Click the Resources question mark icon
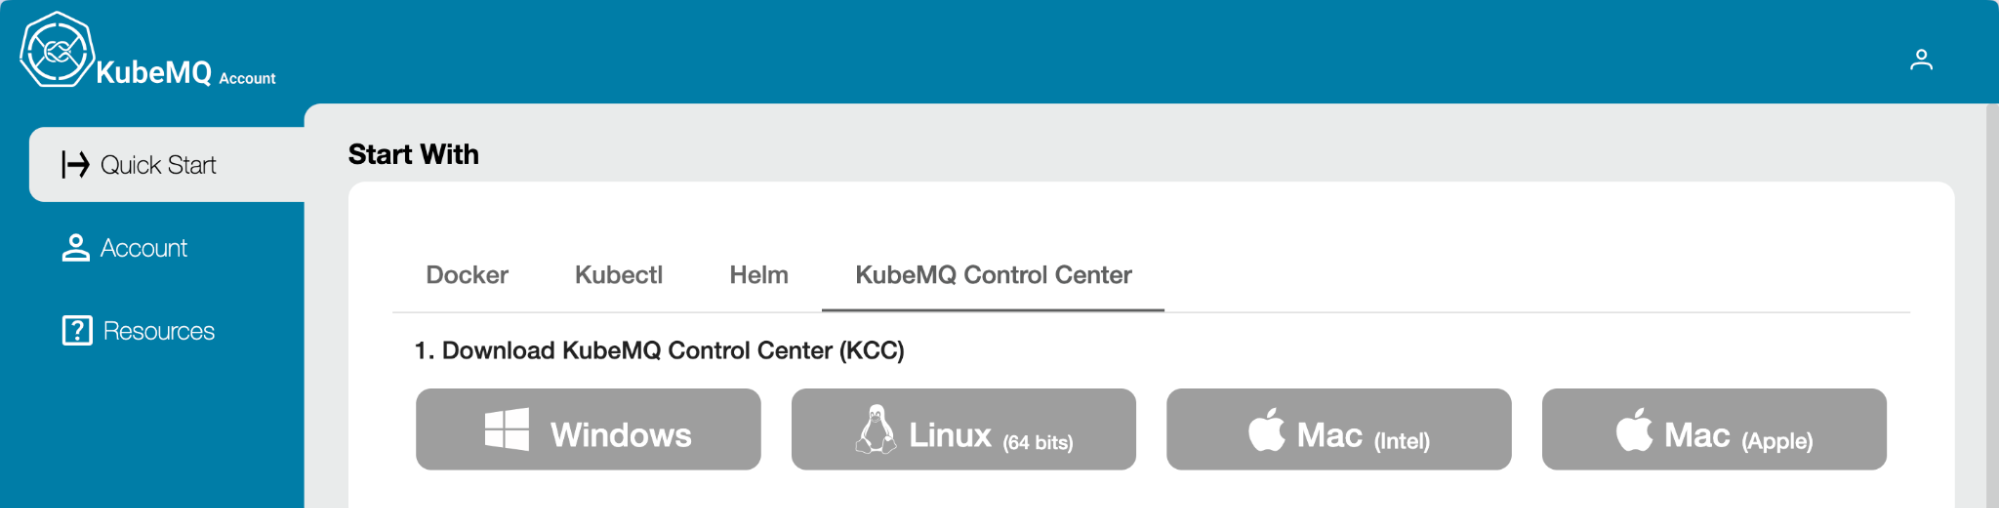The width and height of the screenshot is (1999, 508). [77, 331]
